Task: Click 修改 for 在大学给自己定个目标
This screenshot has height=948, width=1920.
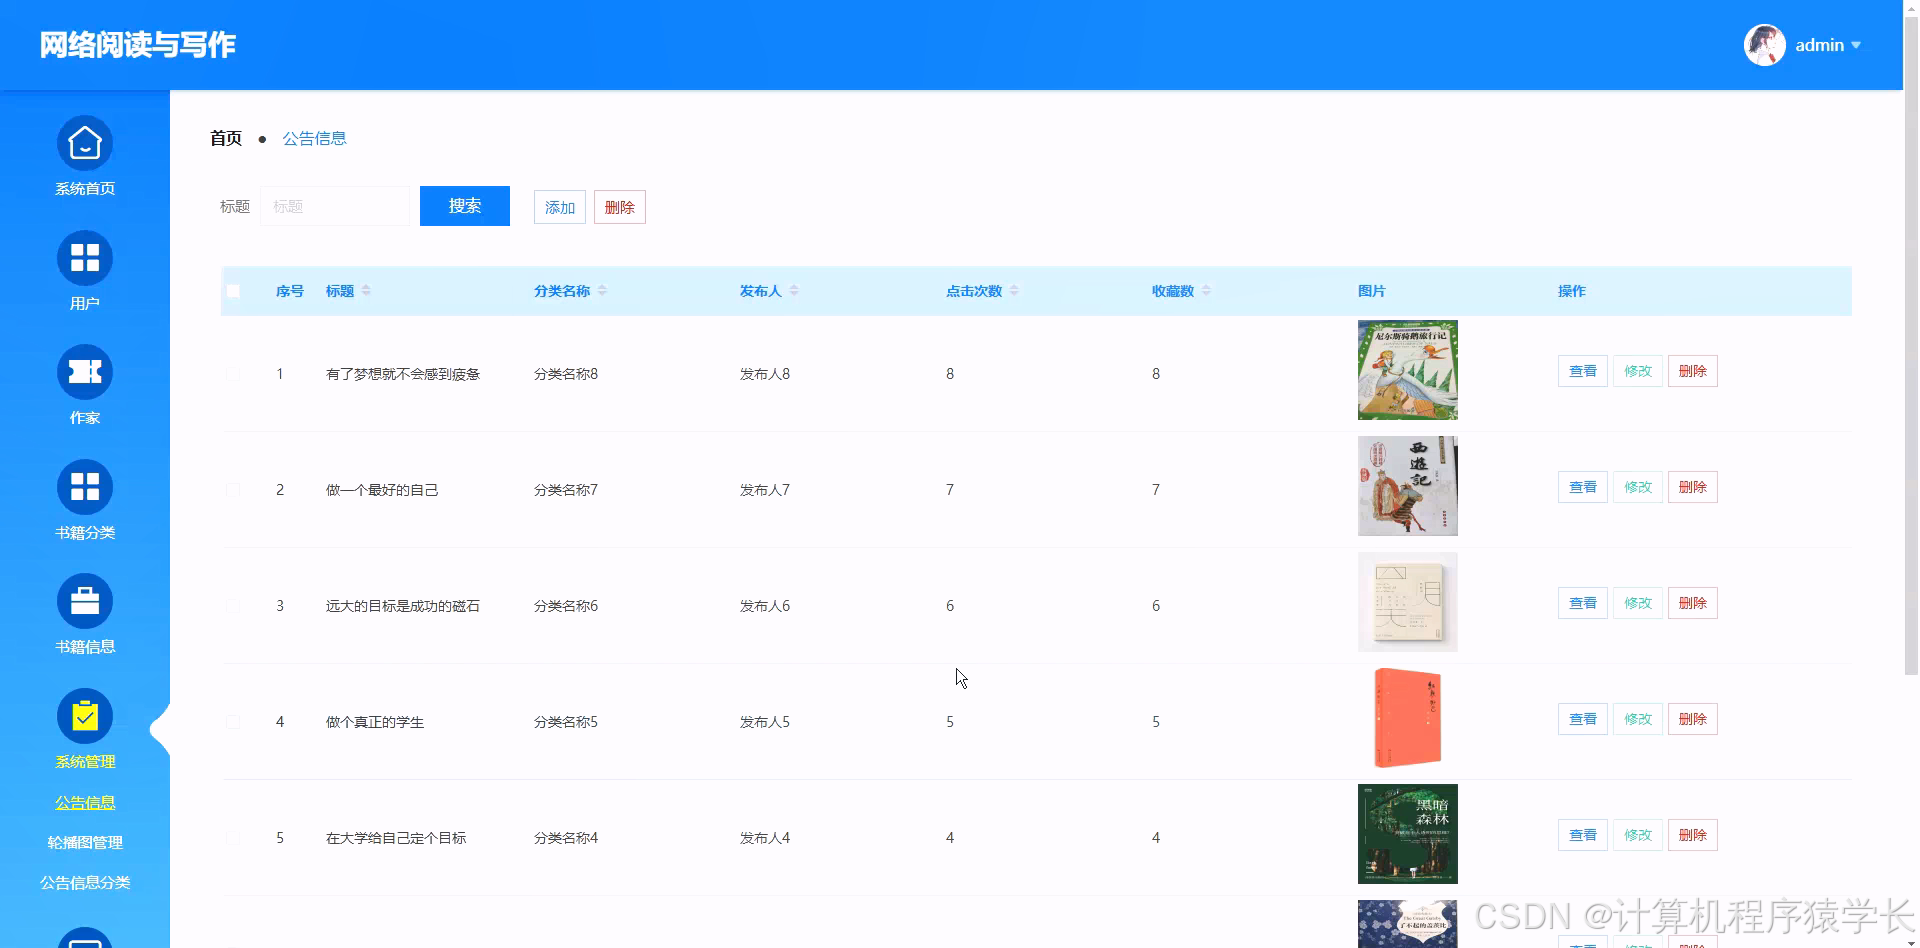Action: click(1638, 835)
